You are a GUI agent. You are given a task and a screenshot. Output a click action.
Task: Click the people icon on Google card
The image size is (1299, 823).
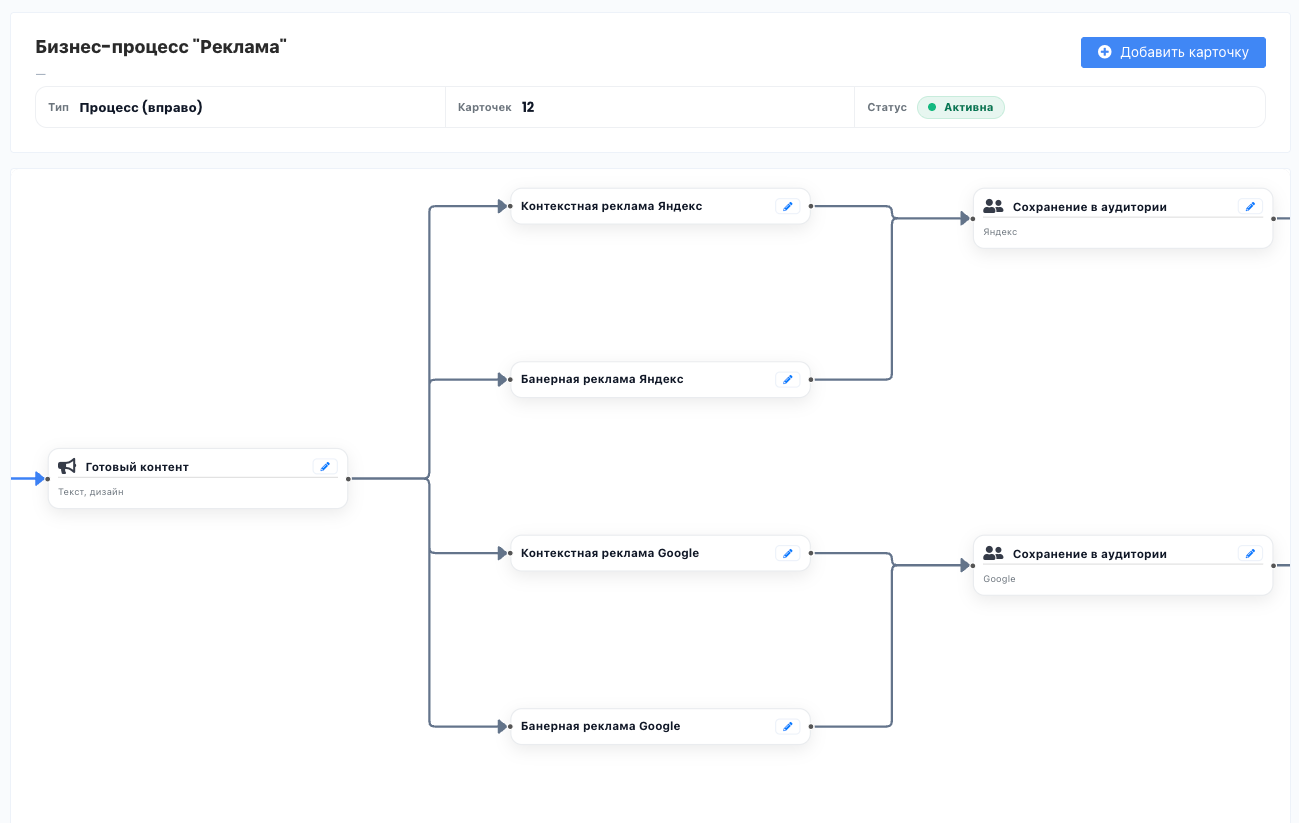coord(993,553)
